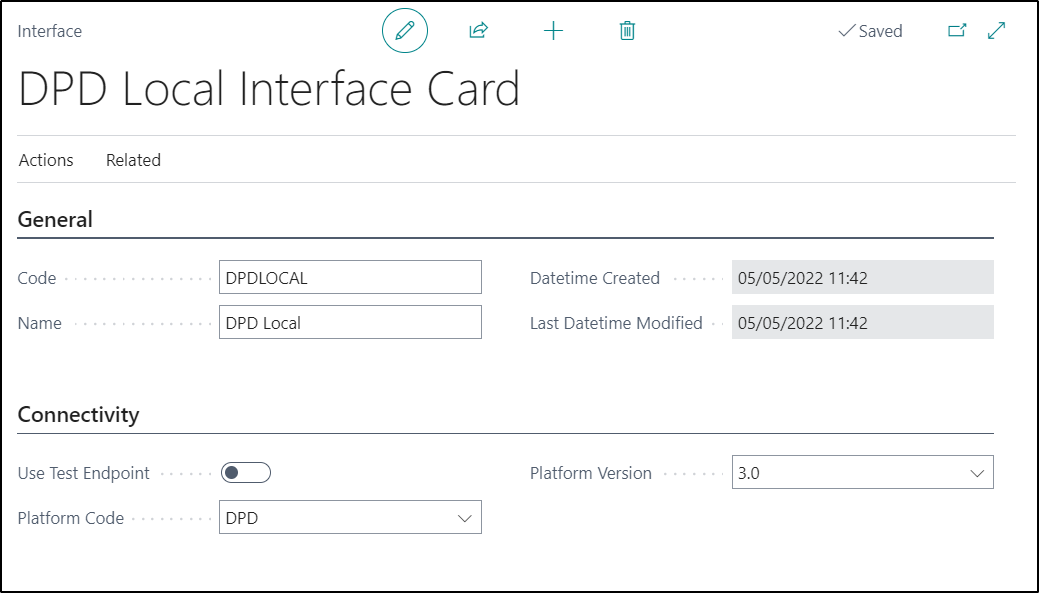Click the Platform Version field label
1039x593 pixels.
click(x=591, y=473)
